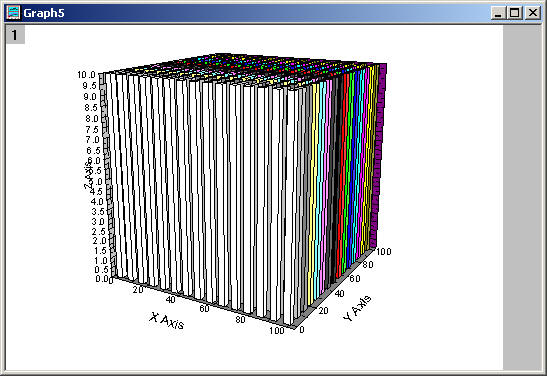Close the Graph5 window
The width and height of the screenshot is (547, 376).
[x=533, y=13]
